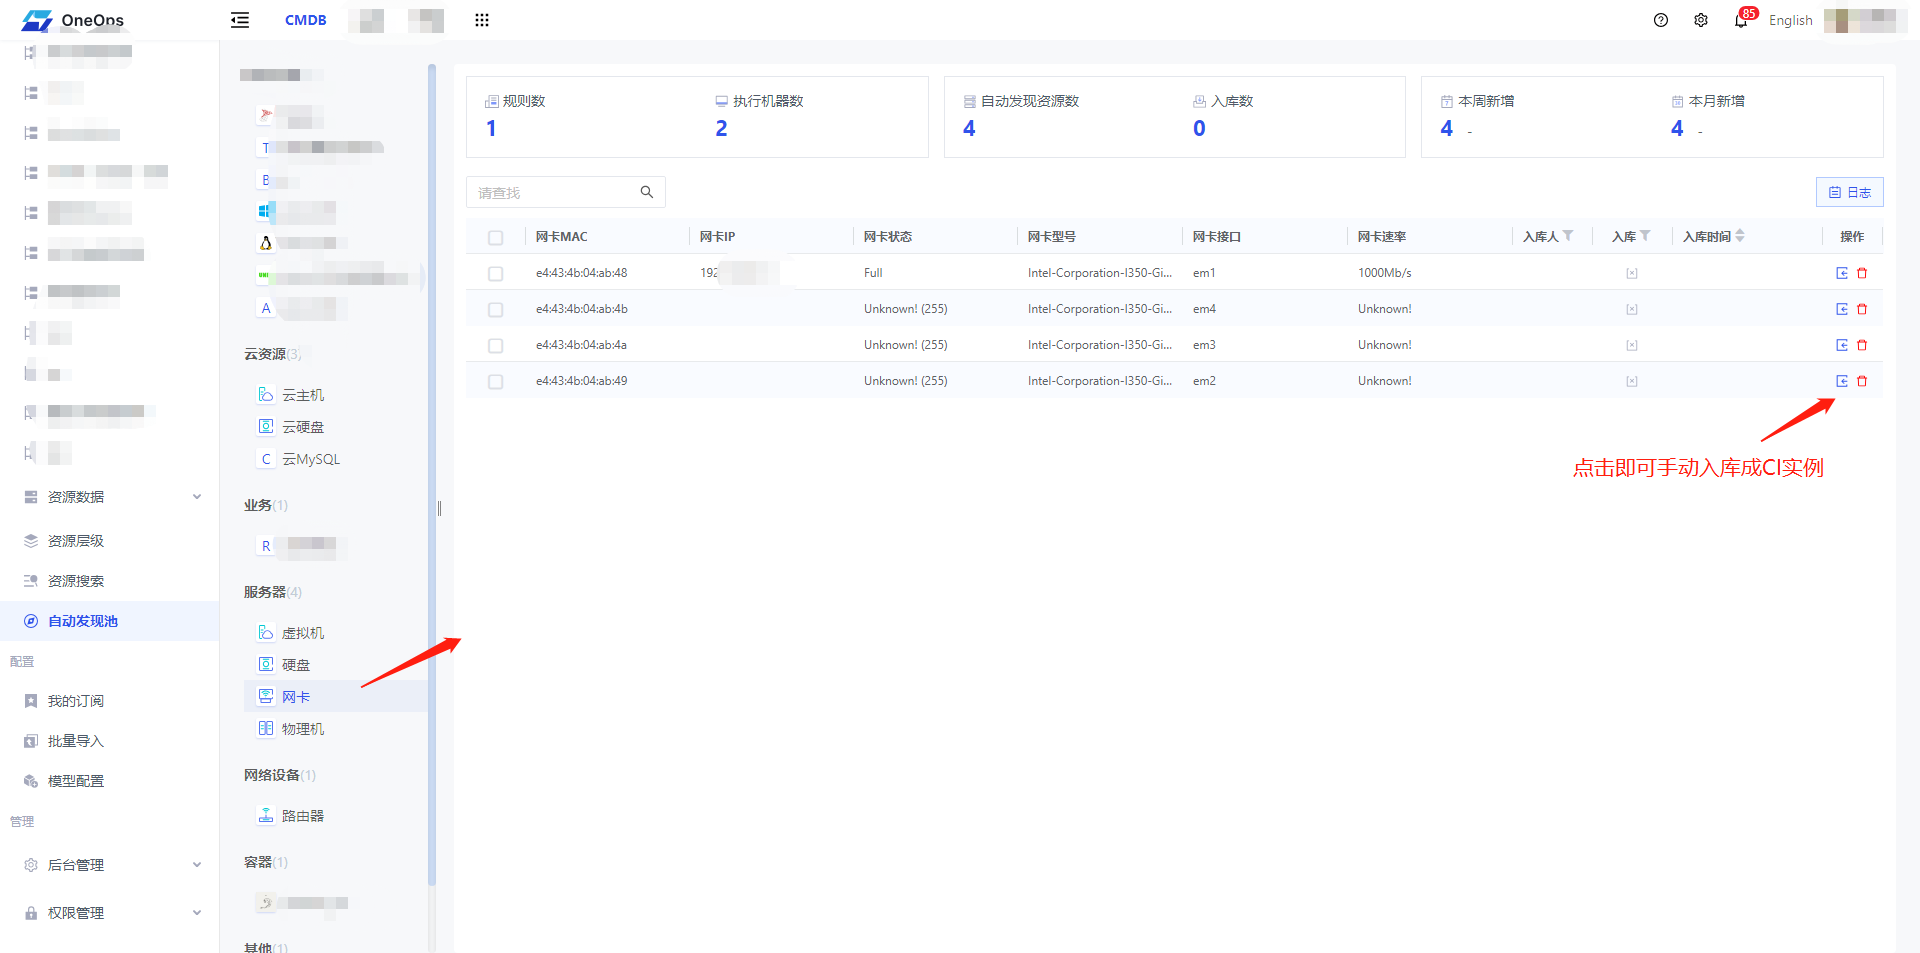Delete the em3 NIC row
The height and width of the screenshot is (953, 1920).
click(x=1862, y=345)
